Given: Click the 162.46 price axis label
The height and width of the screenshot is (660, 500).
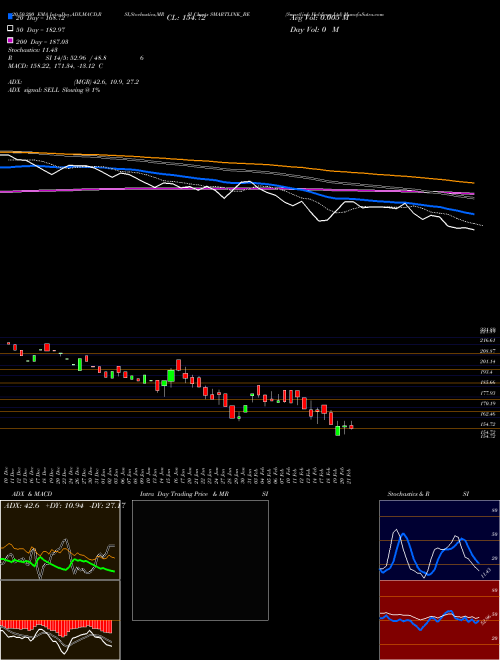Looking at the screenshot, I should [487, 414].
